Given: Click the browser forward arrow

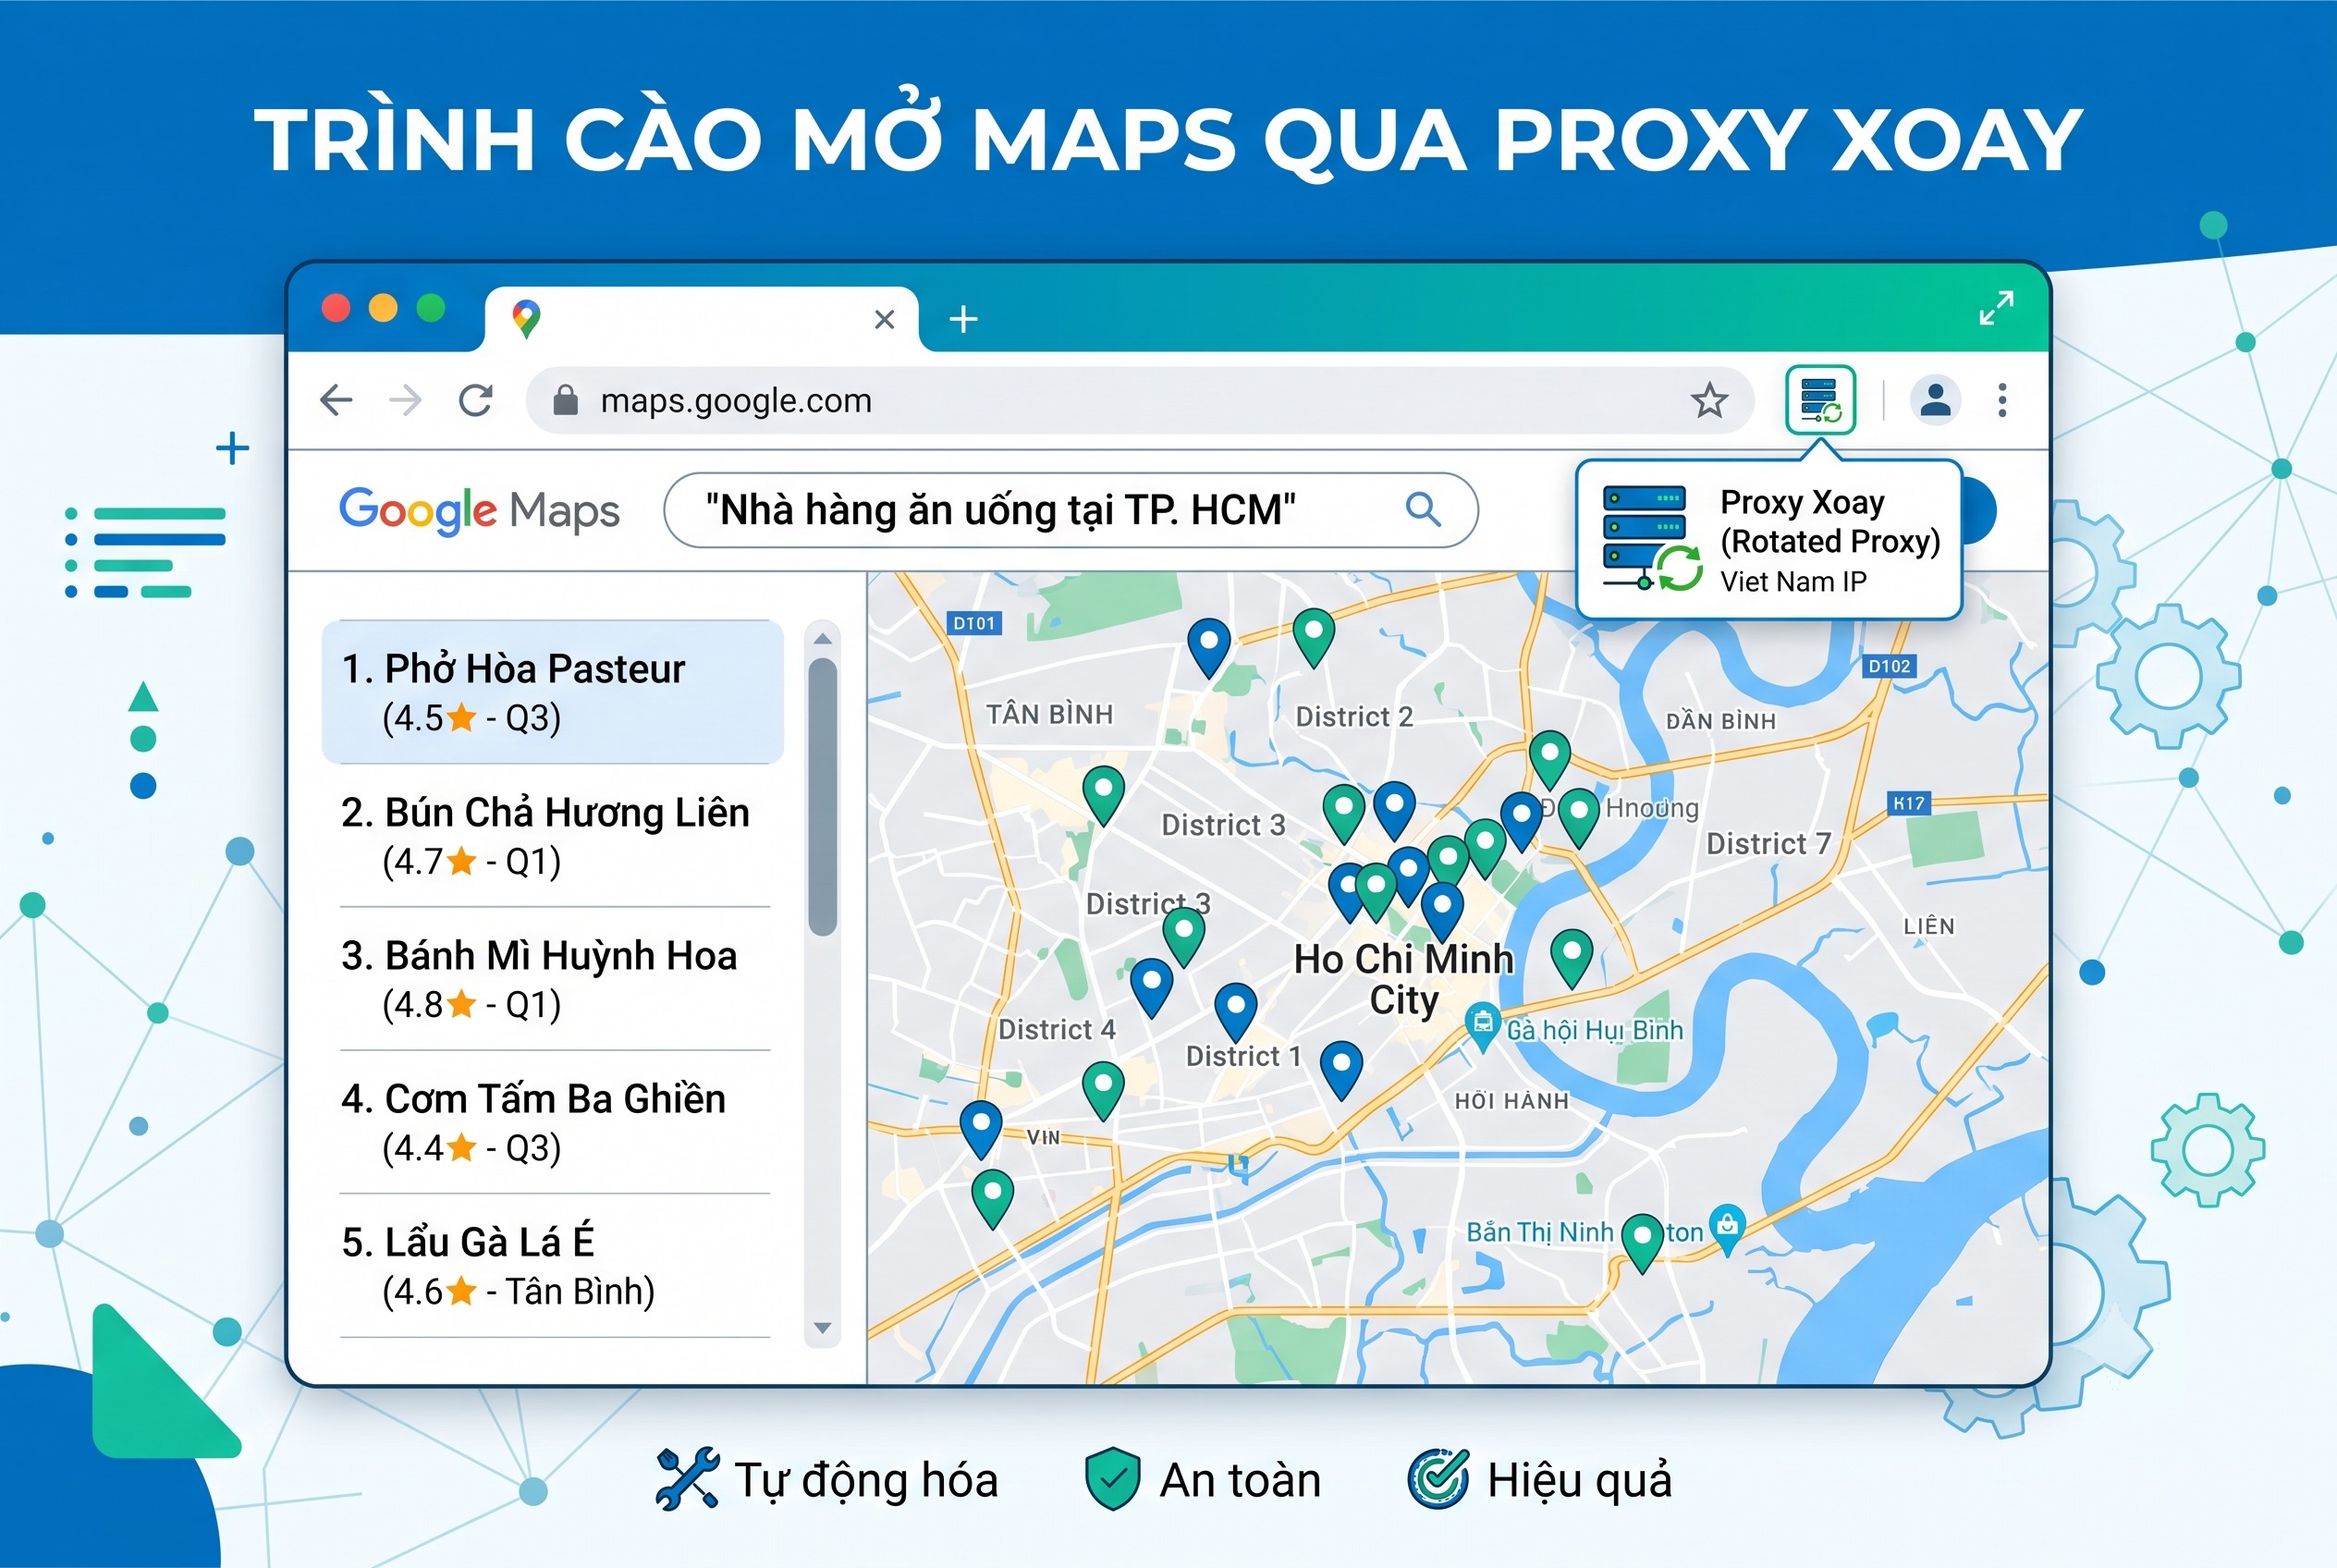Looking at the screenshot, I should 405,400.
